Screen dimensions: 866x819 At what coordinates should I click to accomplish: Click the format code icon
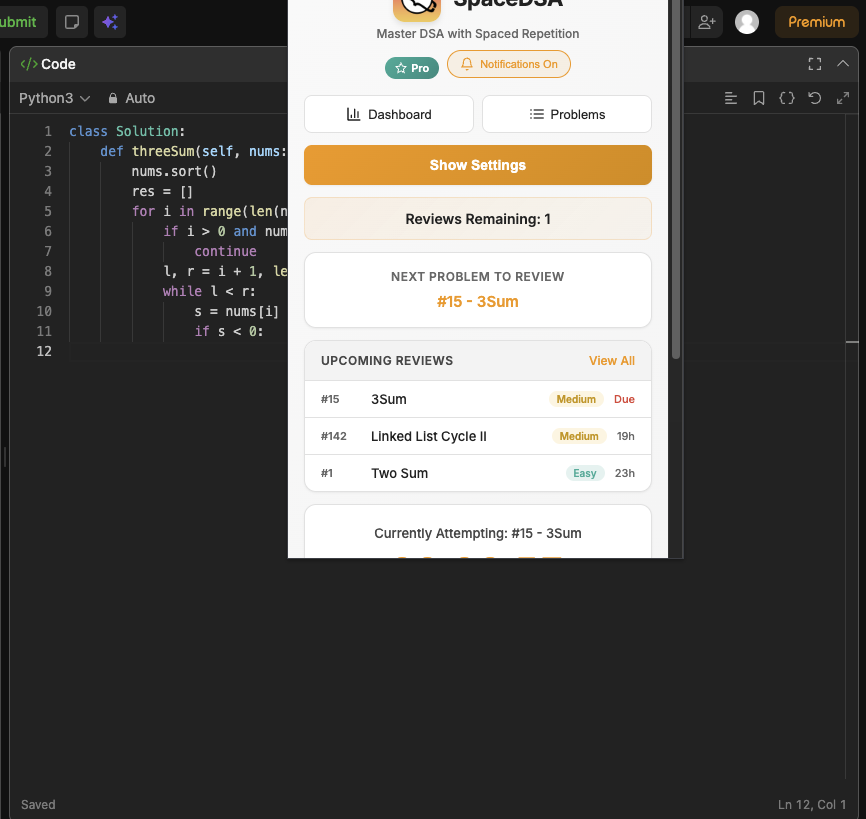point(731,98)
